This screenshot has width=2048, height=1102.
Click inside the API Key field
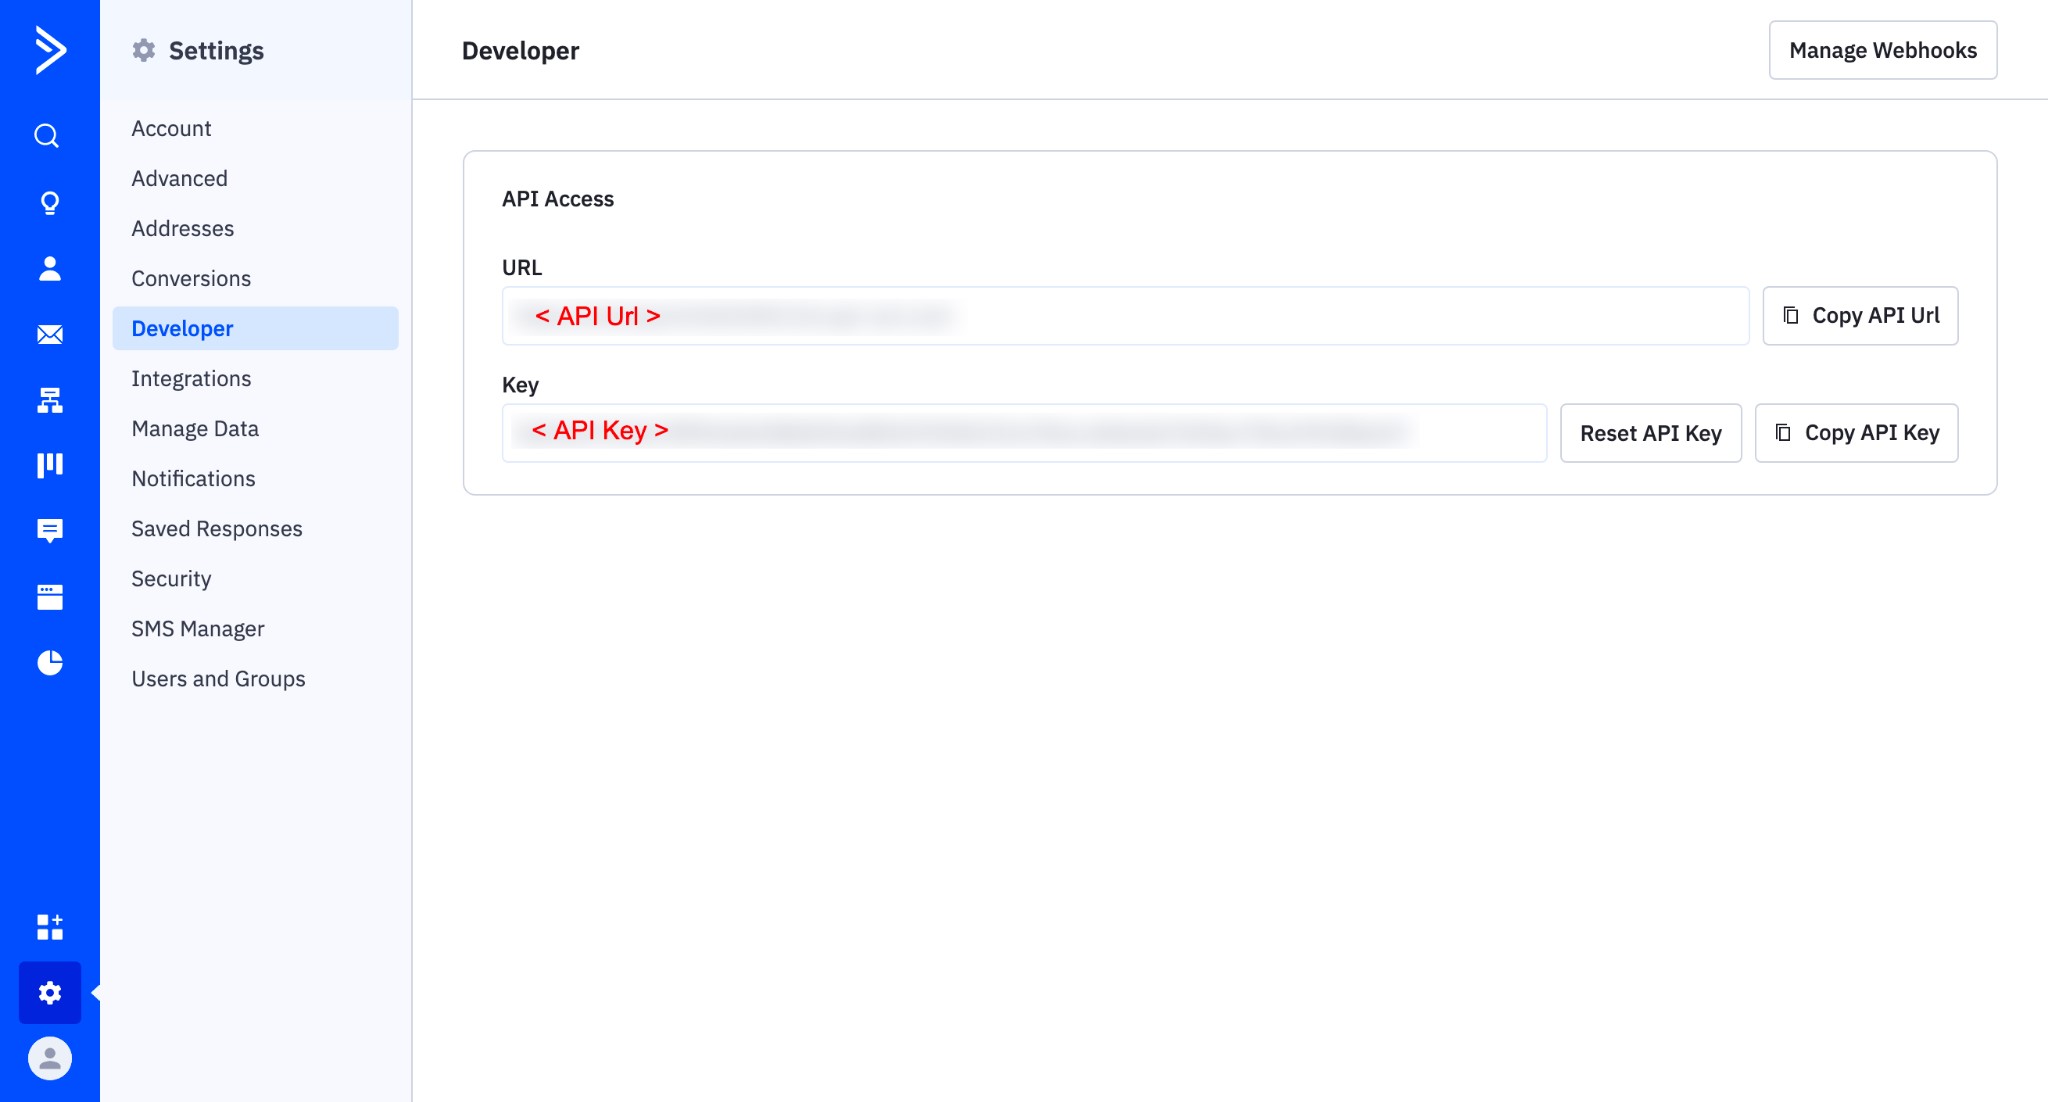tap(1024, 433)
